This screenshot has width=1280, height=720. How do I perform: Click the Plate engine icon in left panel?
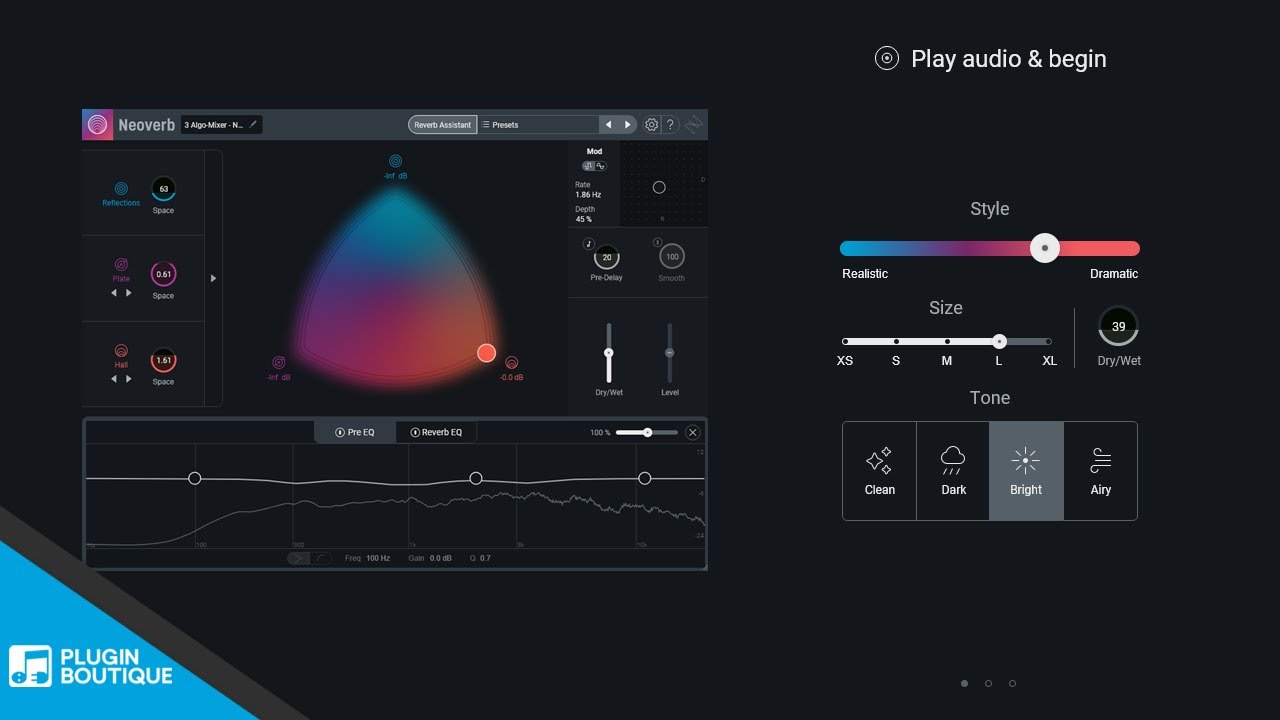point(121,265)
